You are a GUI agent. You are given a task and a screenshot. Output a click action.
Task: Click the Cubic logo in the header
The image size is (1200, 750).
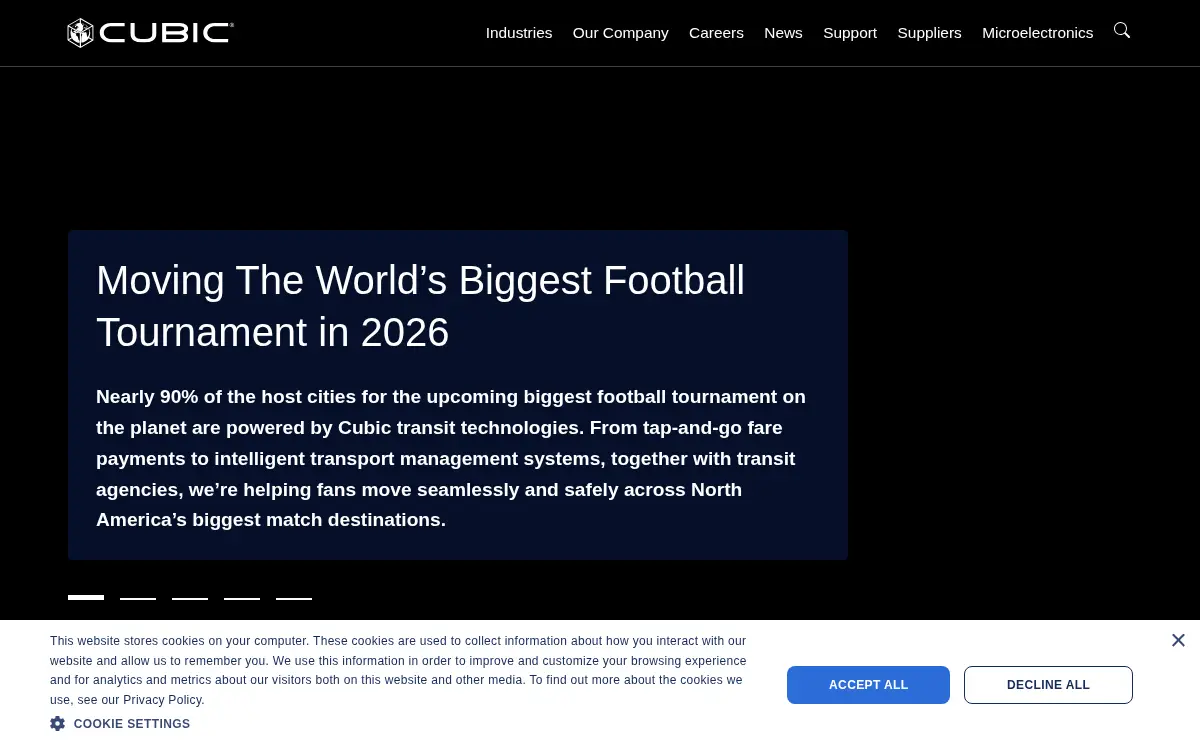(x=150, y=33)
